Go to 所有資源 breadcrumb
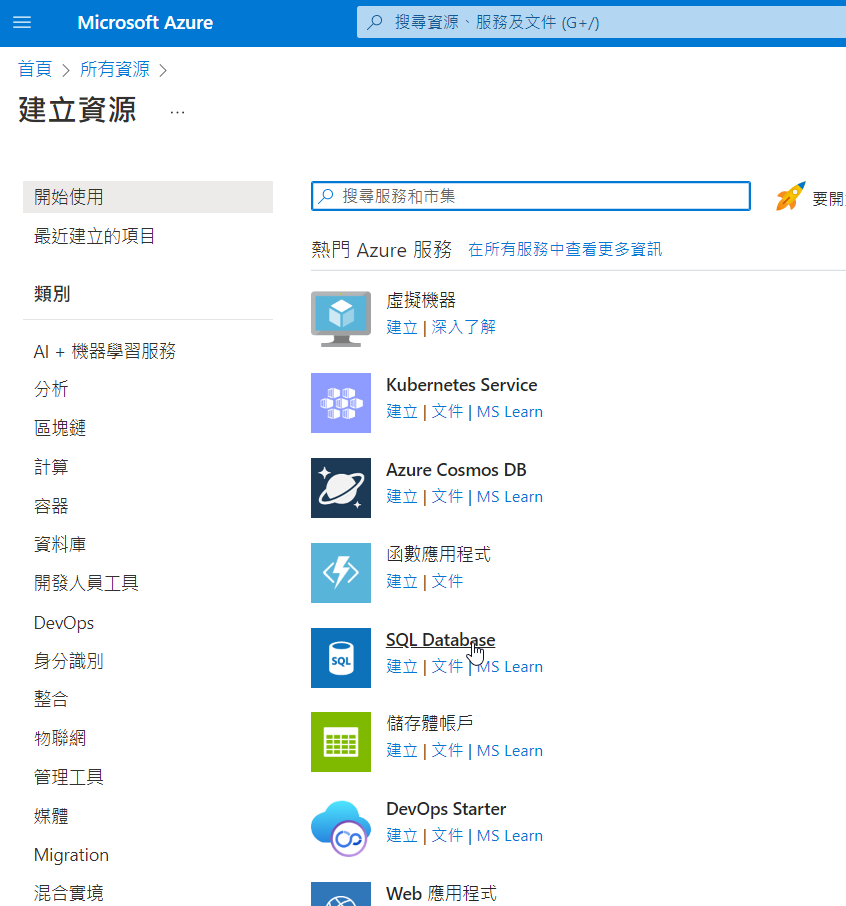The height and width of the screenshot is (906, 846). coord(114,69)
